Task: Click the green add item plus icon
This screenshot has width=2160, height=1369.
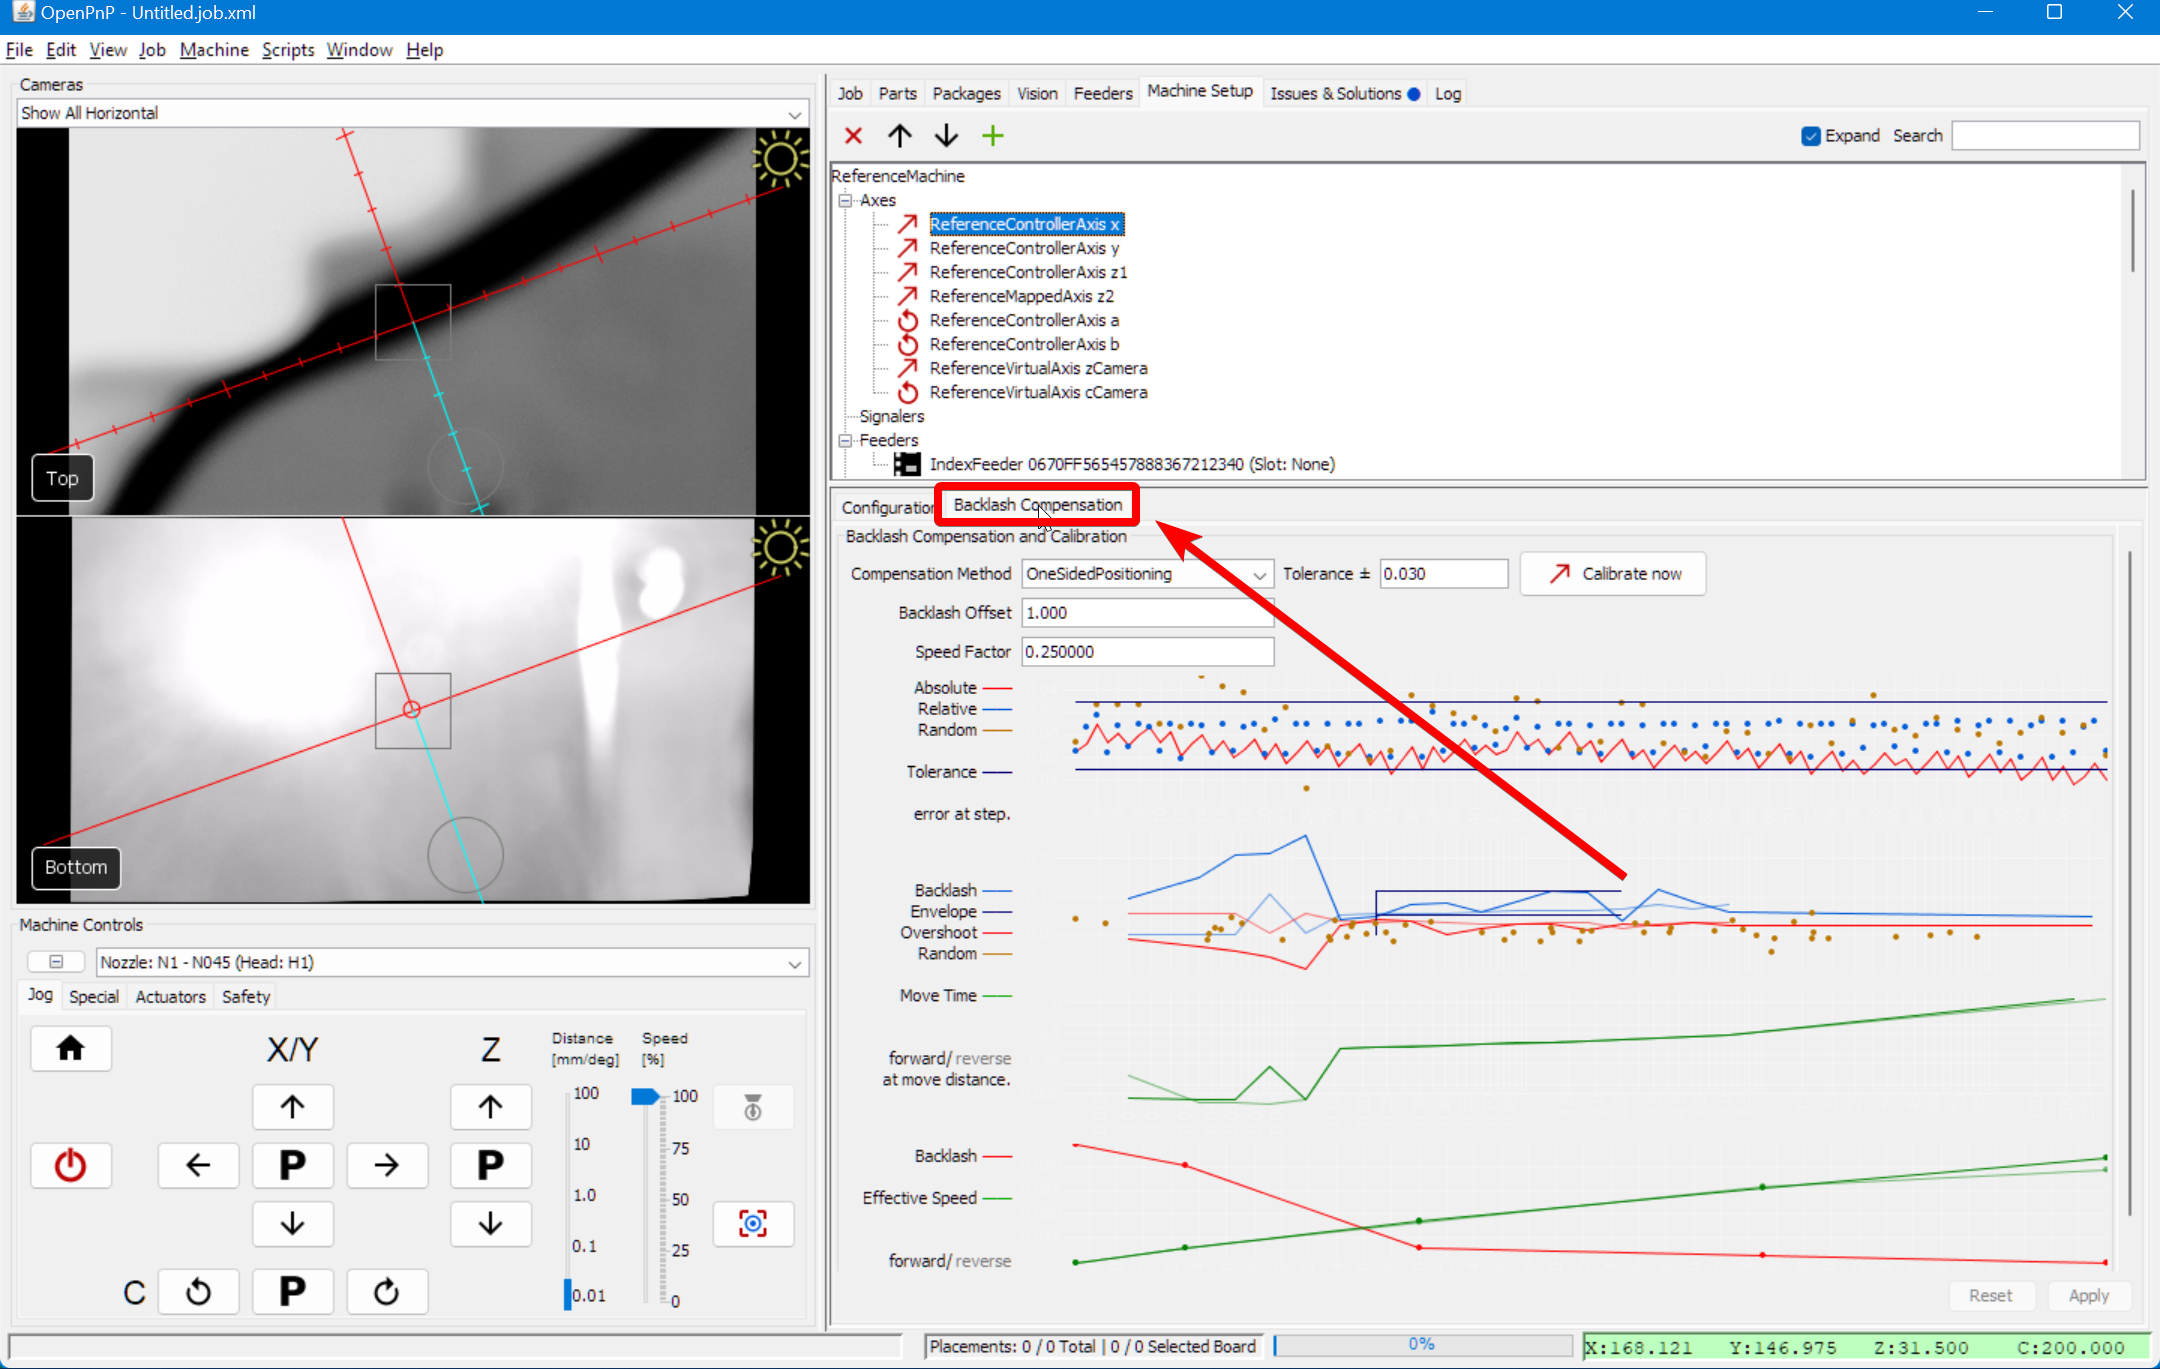Action: pos(992,136)
